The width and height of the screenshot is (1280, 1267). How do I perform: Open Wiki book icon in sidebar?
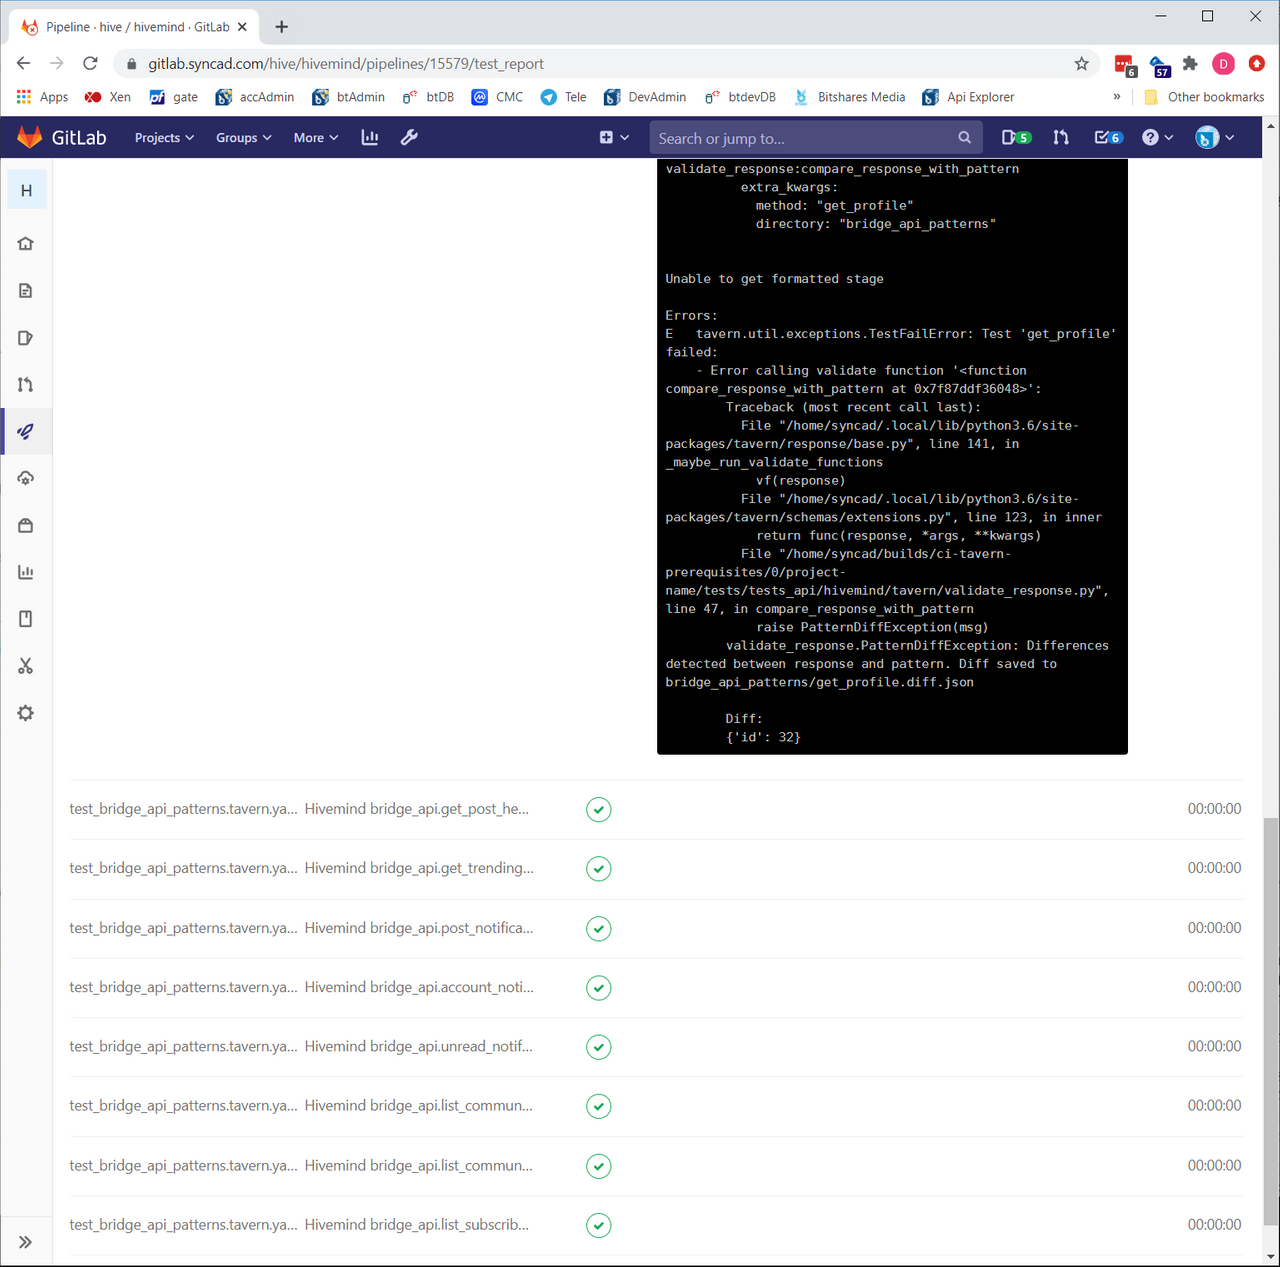tap(26, 619)
